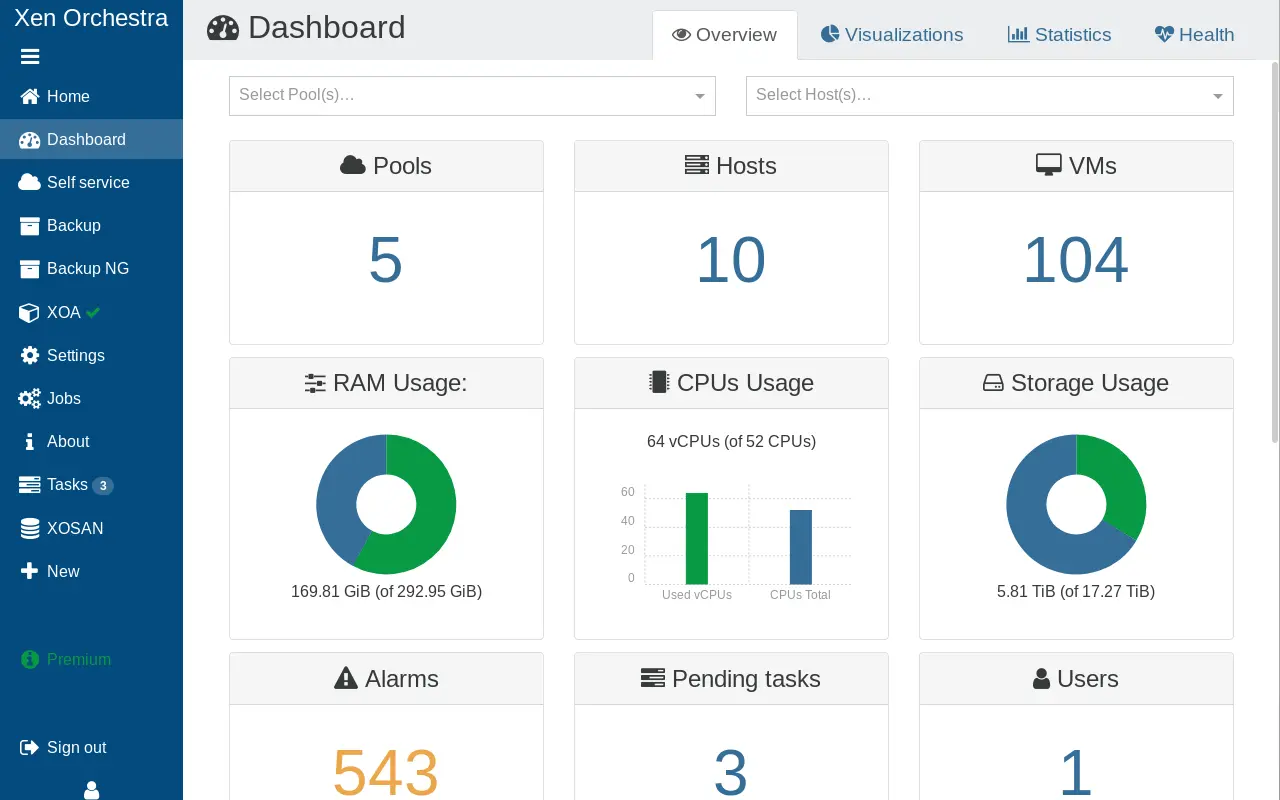Toggle the RAM Usage sliders icon
The height and width of the screenshot is (800, 1280).
pyautogui.click(x=314, y=382)
